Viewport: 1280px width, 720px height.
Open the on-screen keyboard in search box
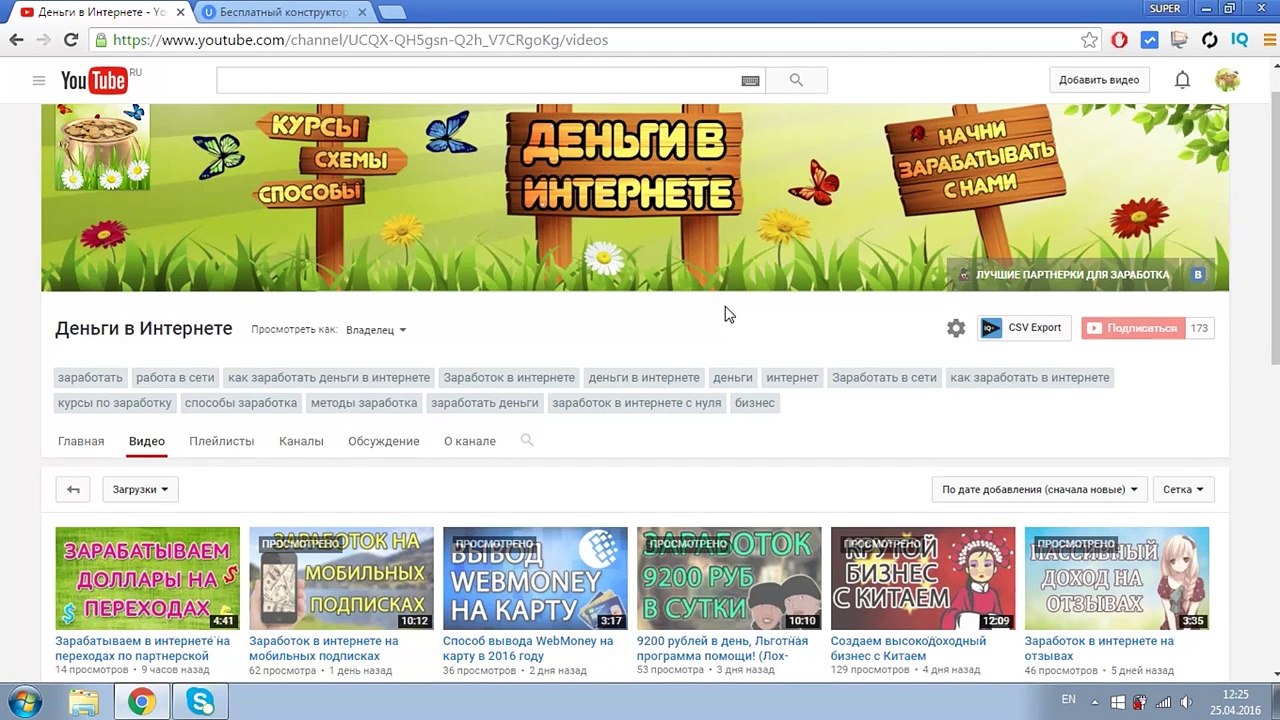point(750,80)
